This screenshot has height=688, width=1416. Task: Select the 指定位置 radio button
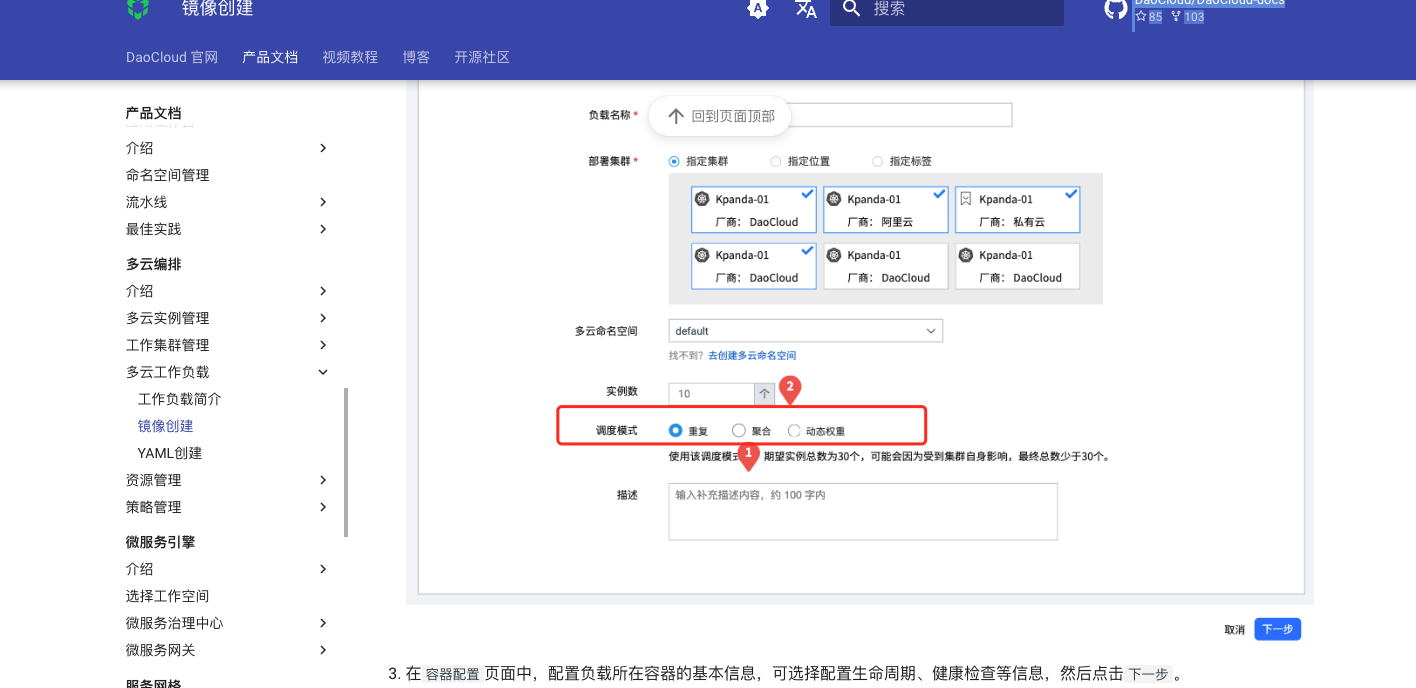pyautogui.click(x=776, y=161)
